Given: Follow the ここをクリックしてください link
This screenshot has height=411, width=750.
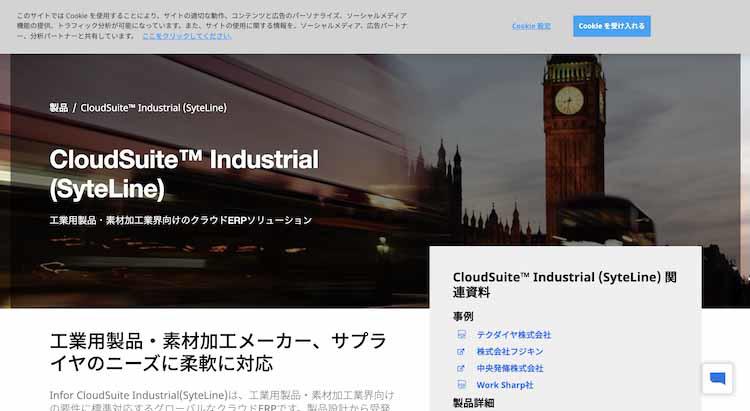Looking at the screenshot, I should coord(187,36).
